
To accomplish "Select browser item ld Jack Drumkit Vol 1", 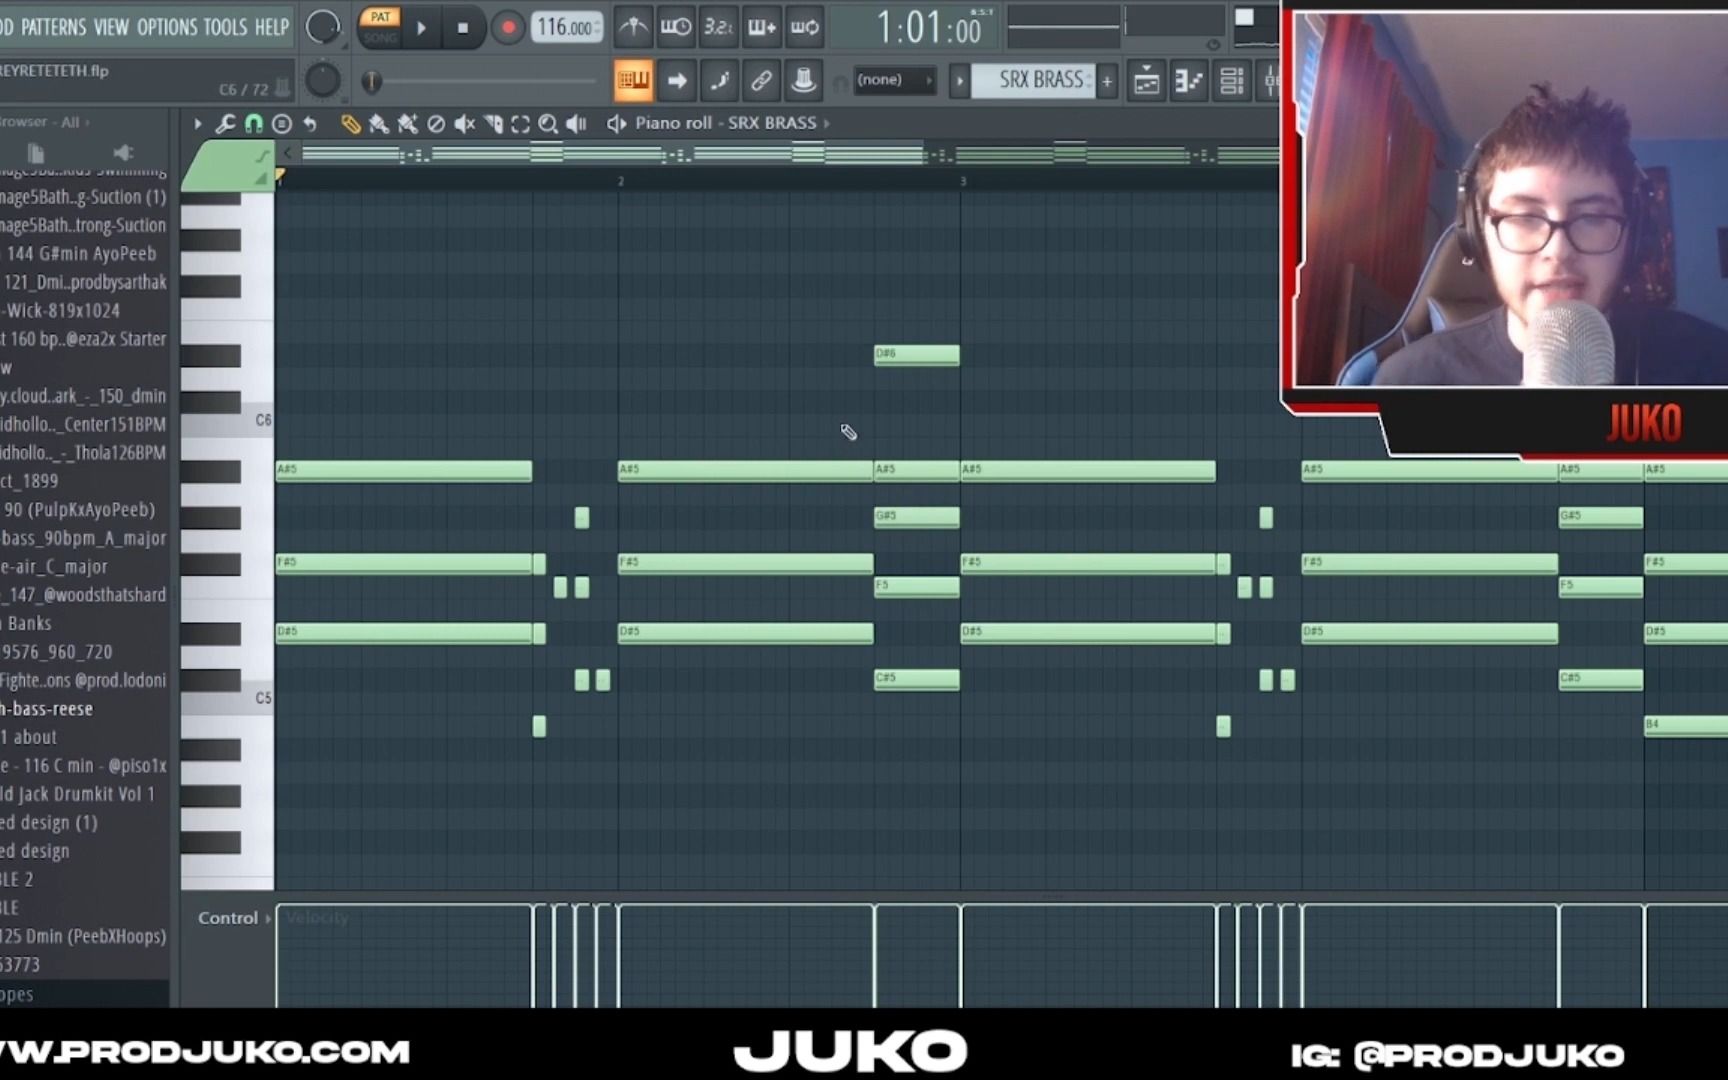I will pyautogui.click(x=78, y=794).
